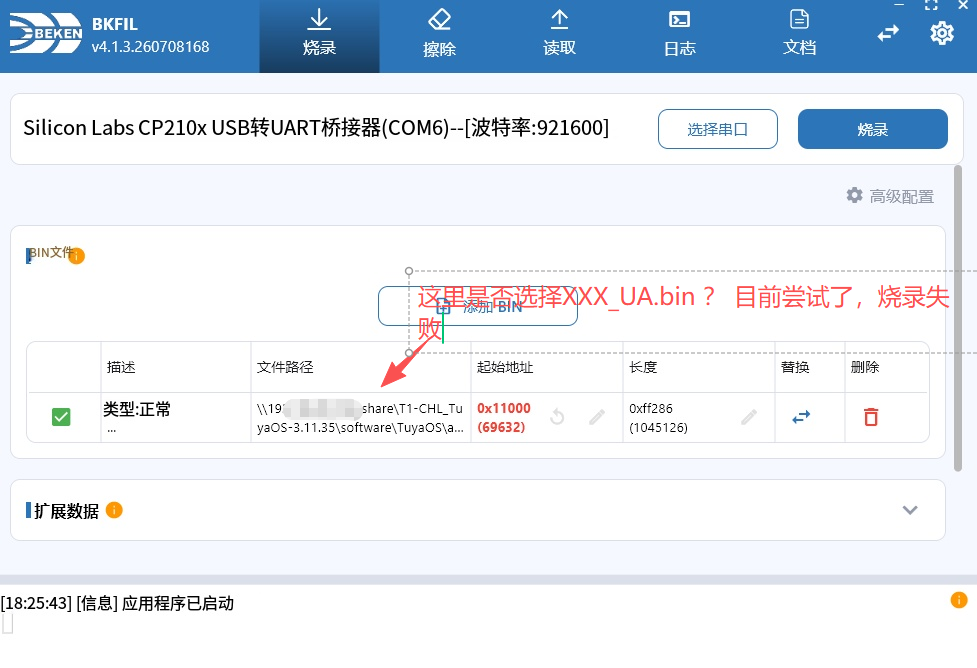Click the 扩展数据 info icon
The width and height of the screenshot is (977, 668).
tap(114, 510)
